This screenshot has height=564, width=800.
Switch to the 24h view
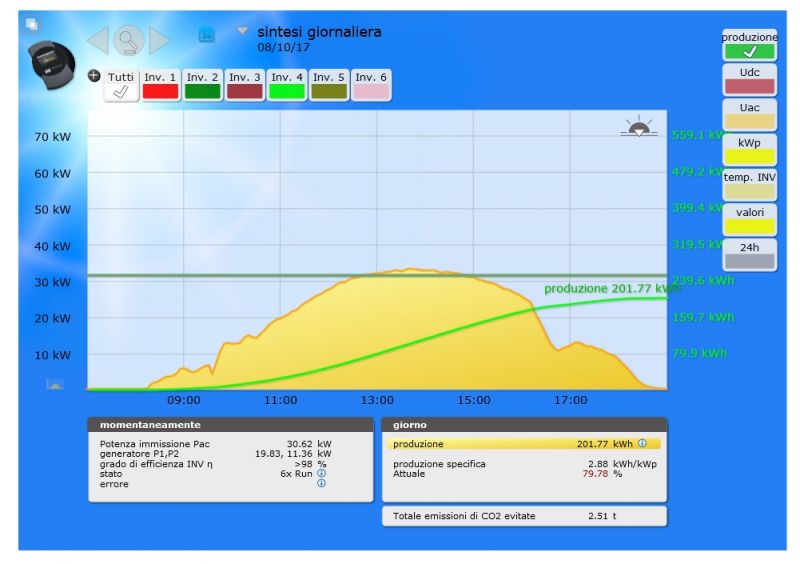(749, 255)
